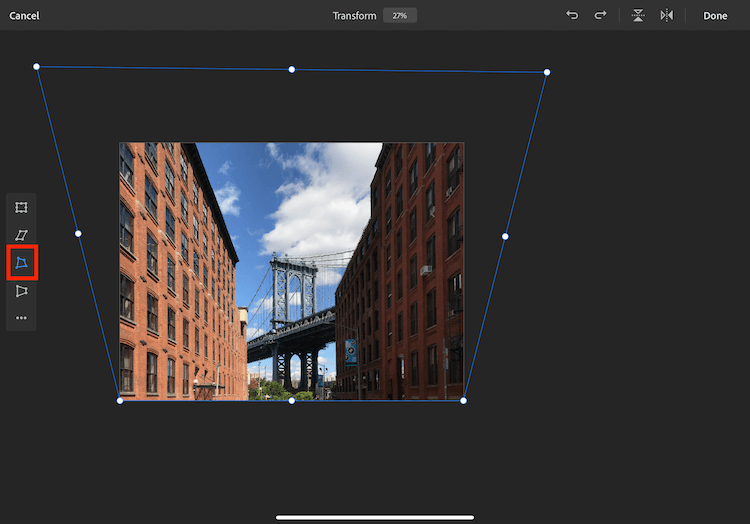Redo the transform step
This screenshot has width=750, height=524.
600,15
